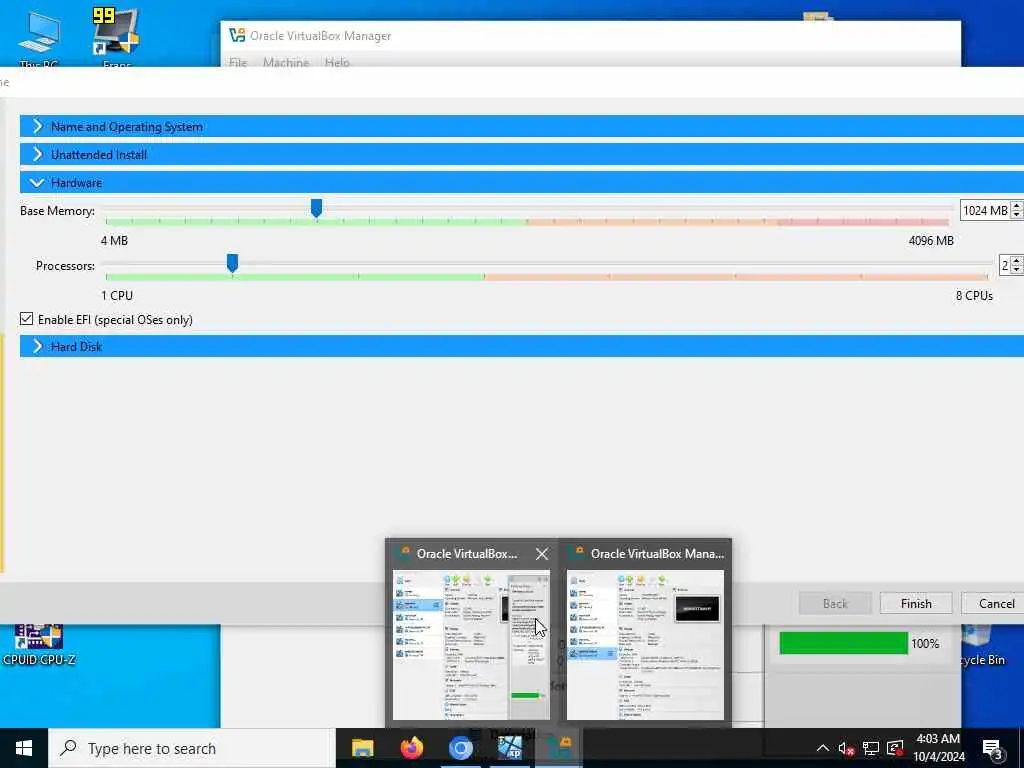Expand the Hard Disk section
Image resolution: width=1024 pixels, height=768 pixels.
pyautogui.click(x=521, y=347)
